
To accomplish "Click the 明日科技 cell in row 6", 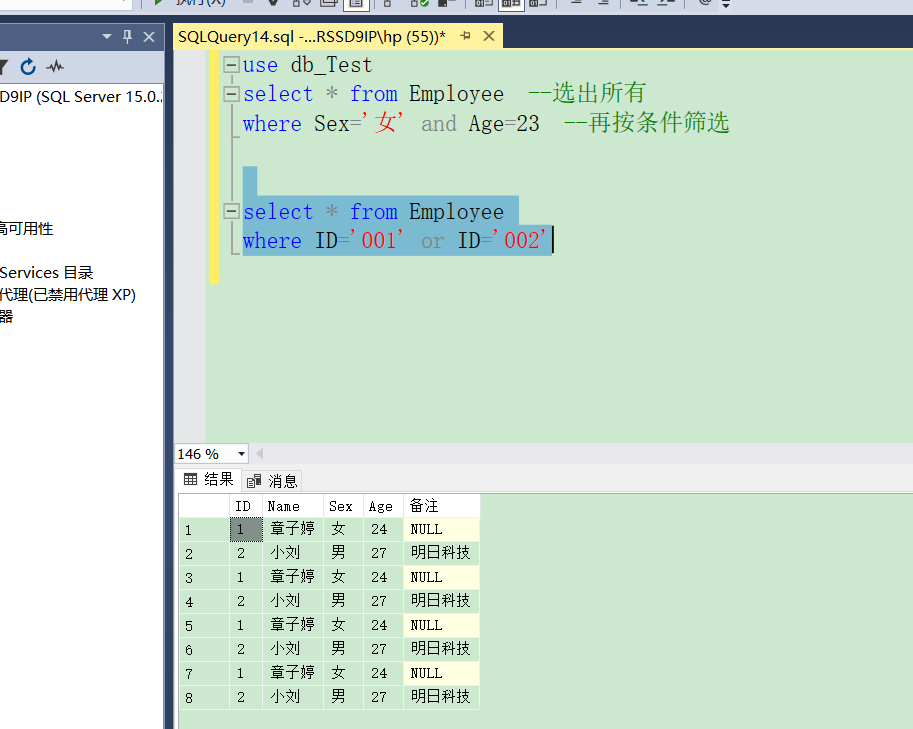I will pos(442,649).
